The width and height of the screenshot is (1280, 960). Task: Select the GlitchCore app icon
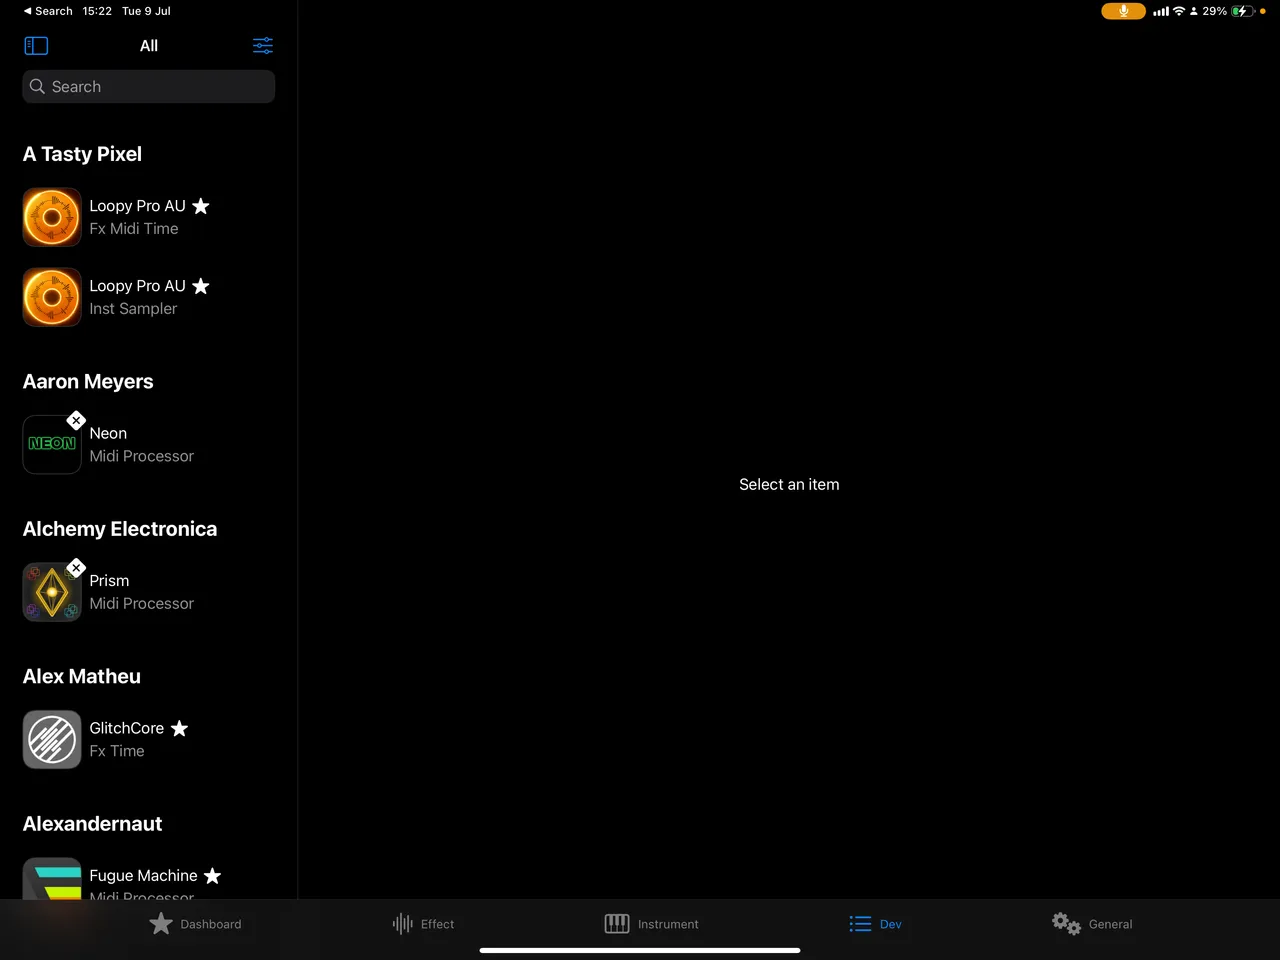tap(52, 740)
